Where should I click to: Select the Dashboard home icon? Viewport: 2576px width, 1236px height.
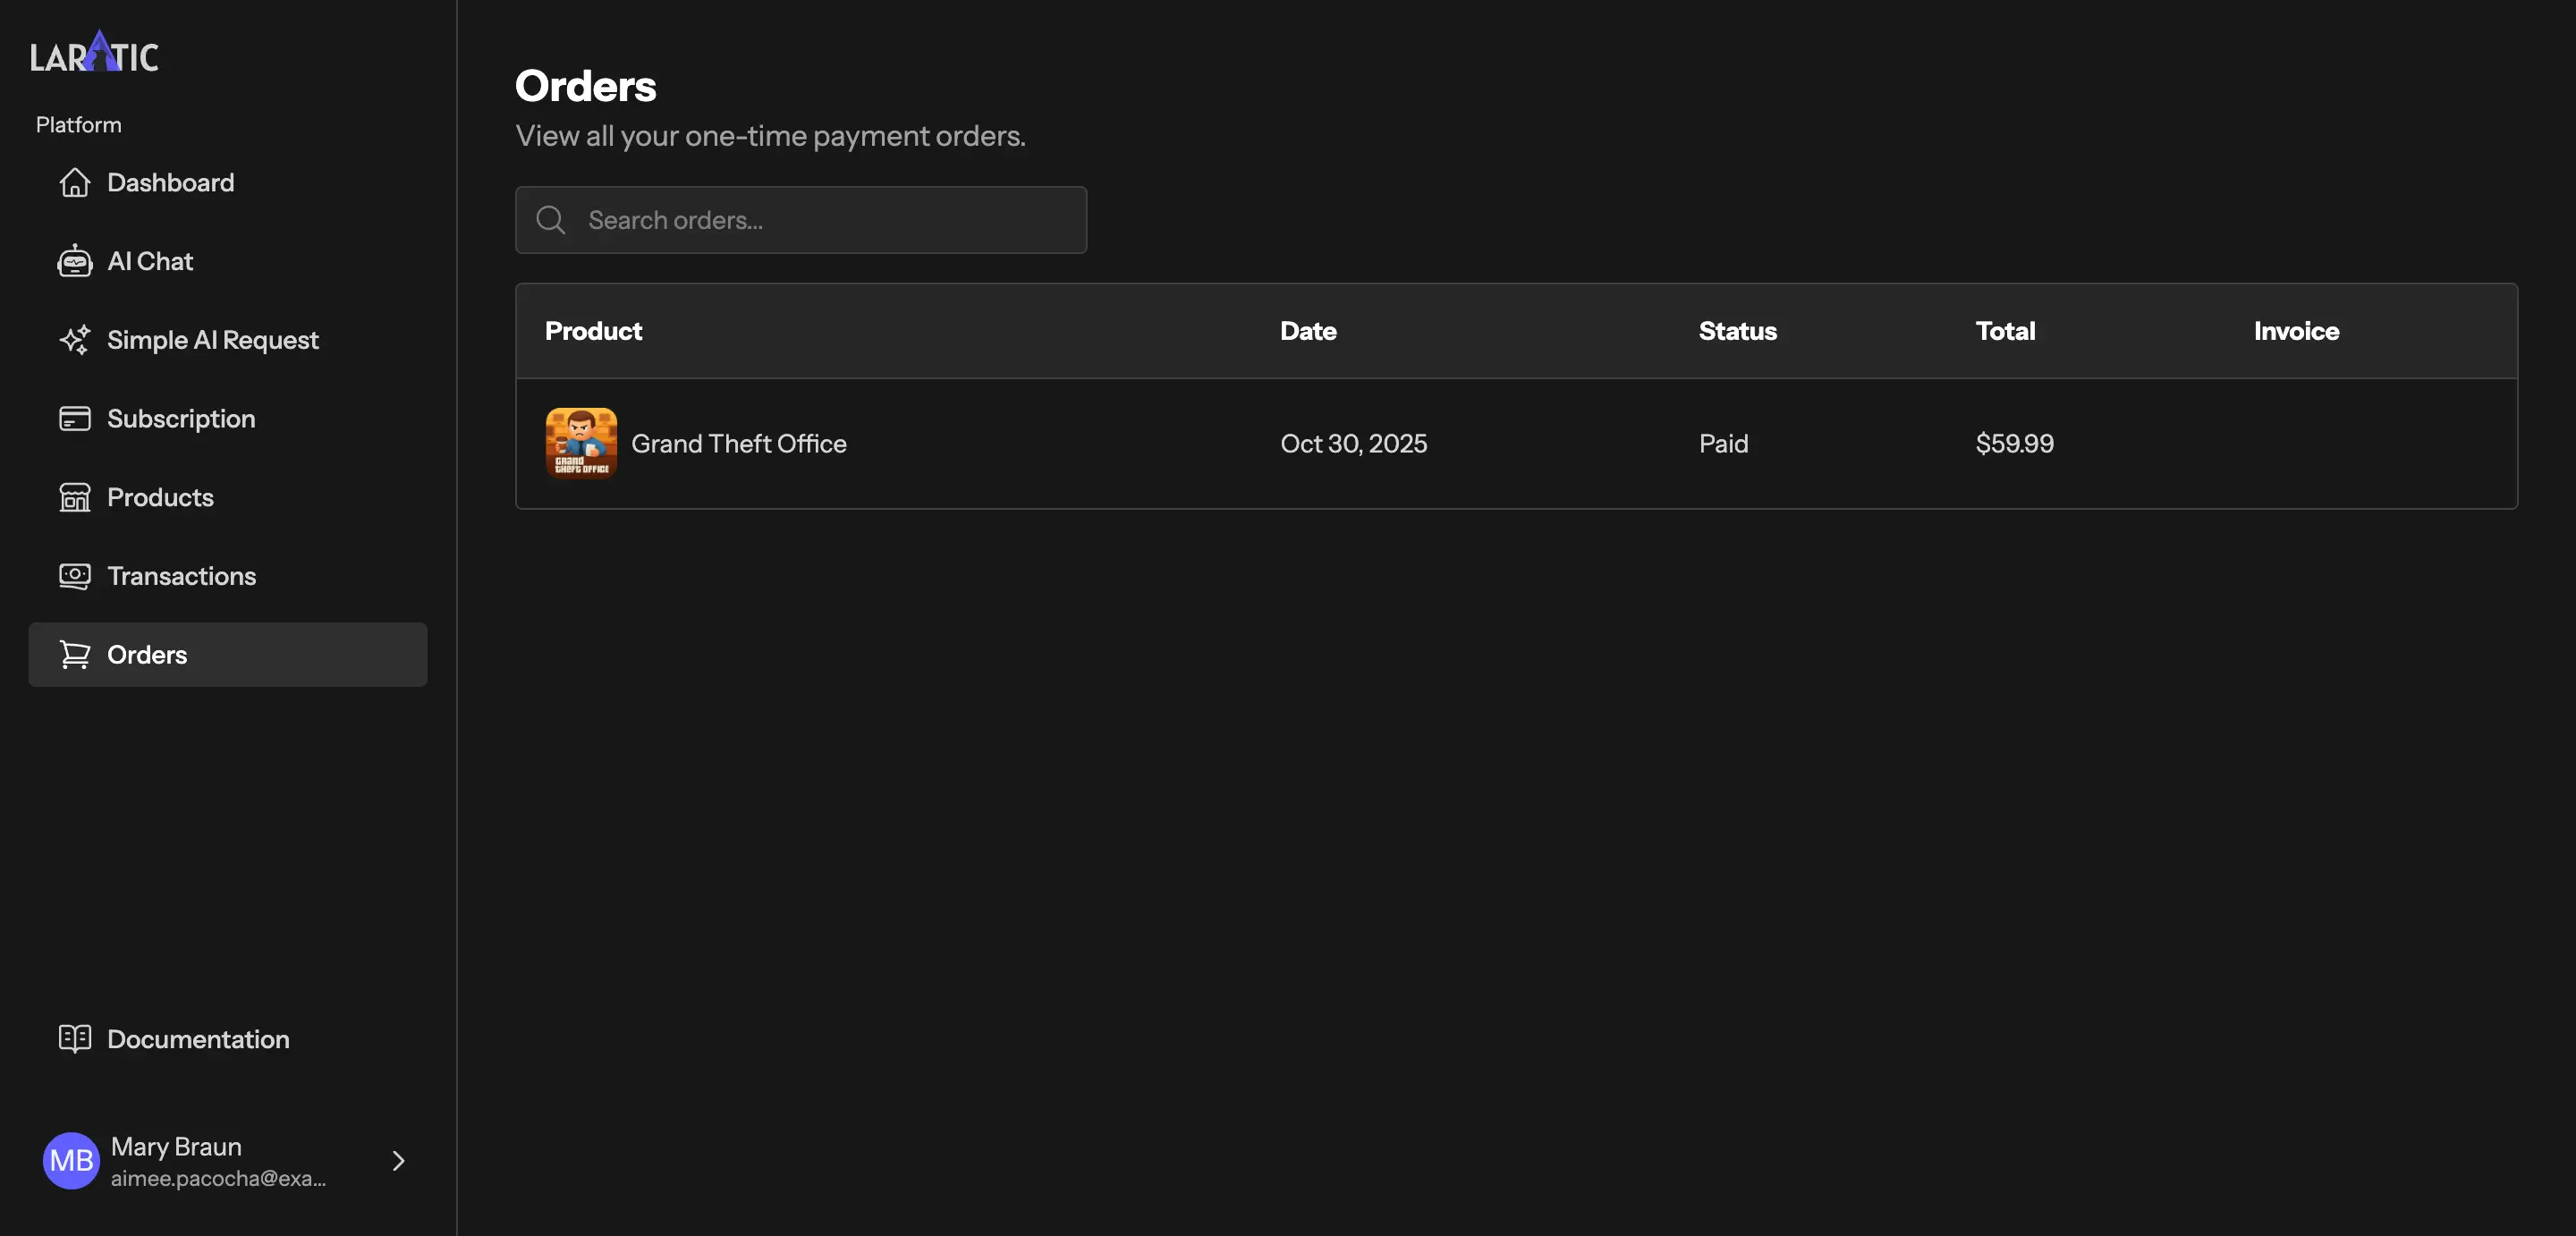[75, 182]
